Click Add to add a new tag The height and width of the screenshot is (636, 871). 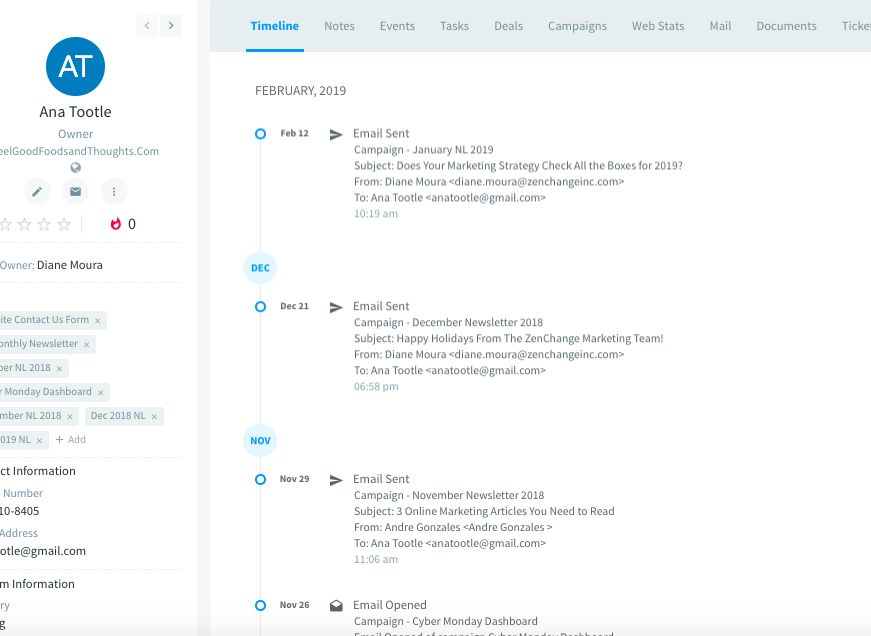pos(71,439)
